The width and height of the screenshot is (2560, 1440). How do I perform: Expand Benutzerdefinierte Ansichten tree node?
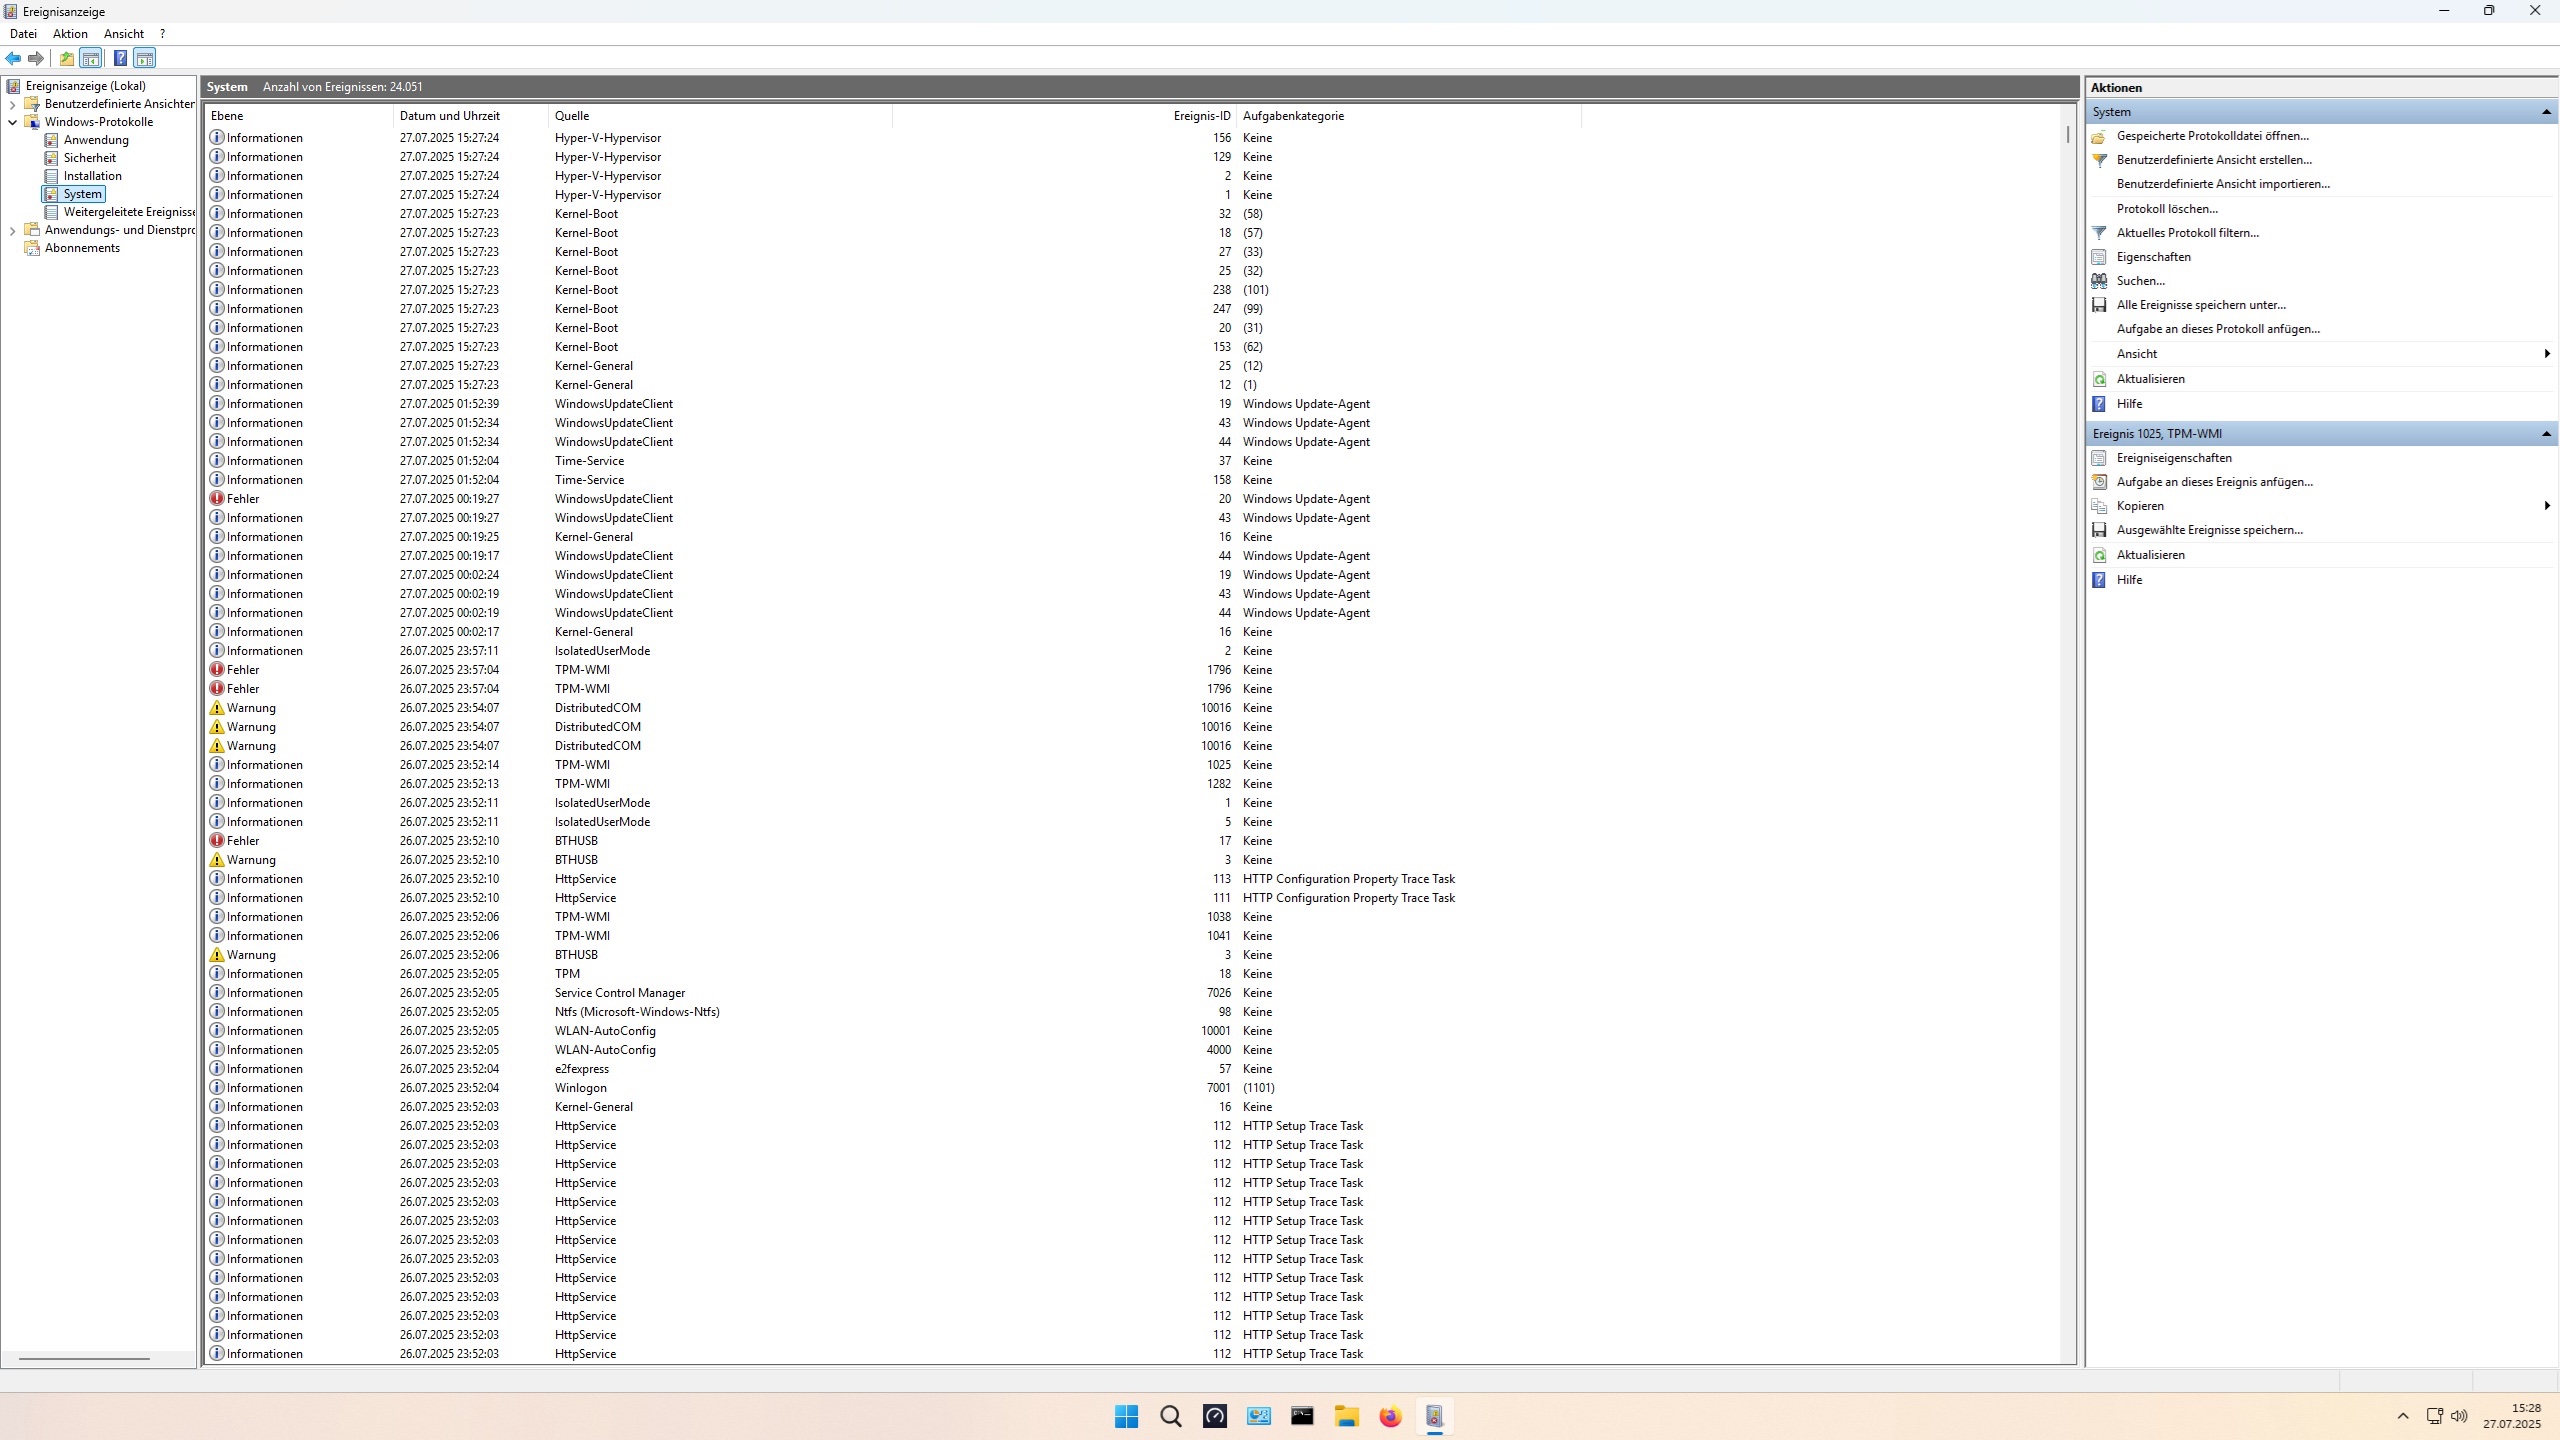click(x=13, y=104)
